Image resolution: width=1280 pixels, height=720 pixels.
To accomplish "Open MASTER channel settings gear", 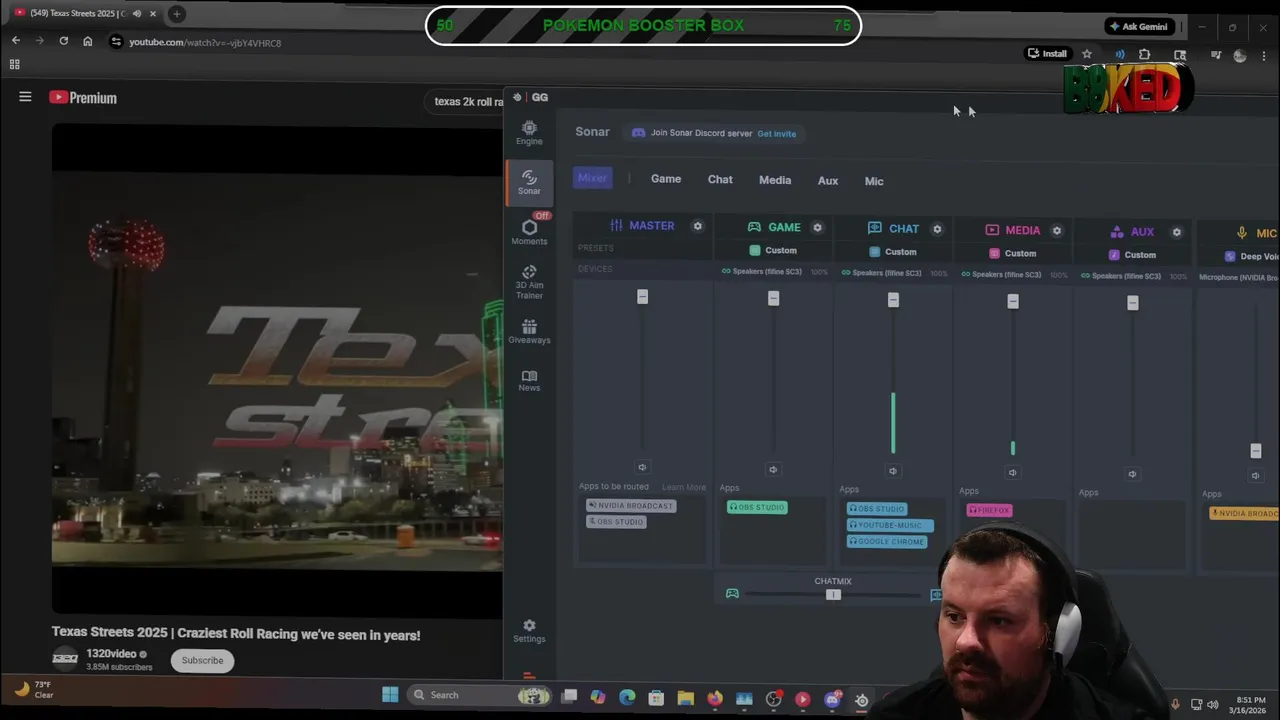I will point(698,226).
